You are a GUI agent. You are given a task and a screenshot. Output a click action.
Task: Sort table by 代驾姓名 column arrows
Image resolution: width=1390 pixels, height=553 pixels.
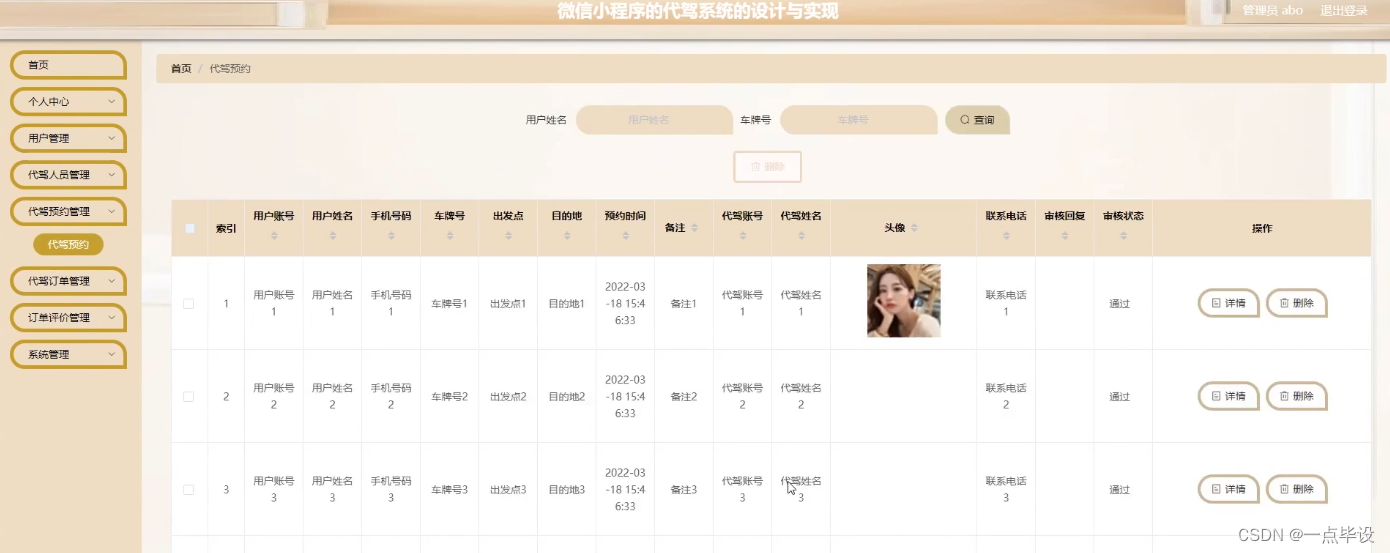click(x=801, y=236)
